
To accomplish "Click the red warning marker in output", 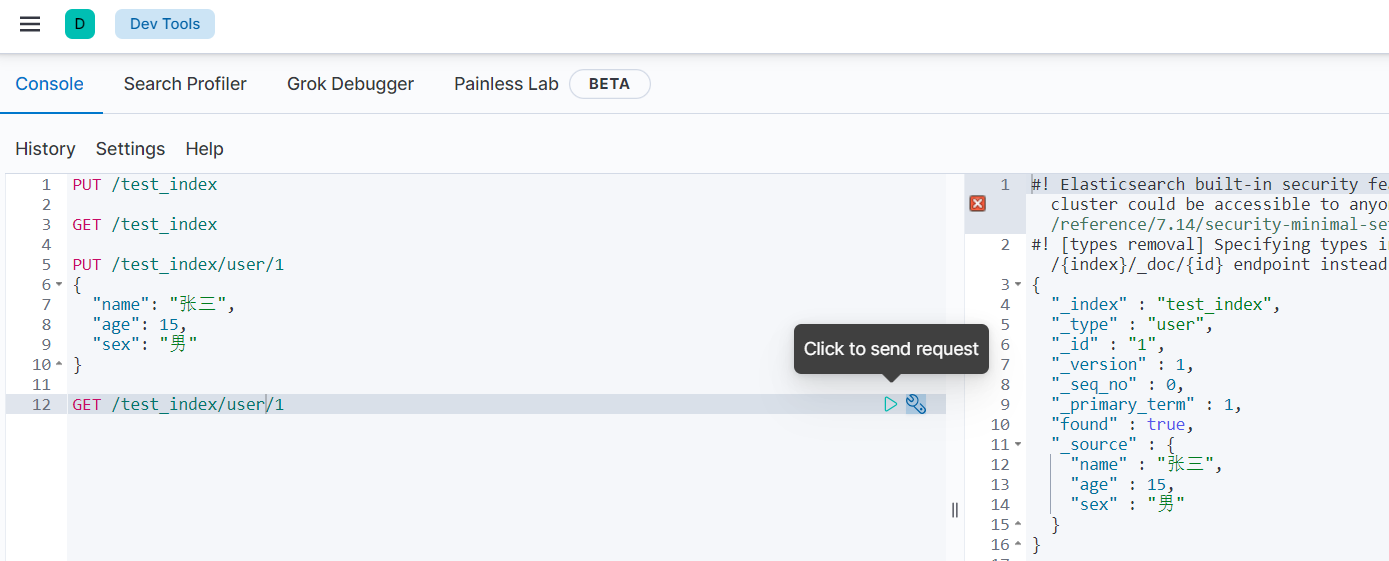I will [x=978, y=204].
